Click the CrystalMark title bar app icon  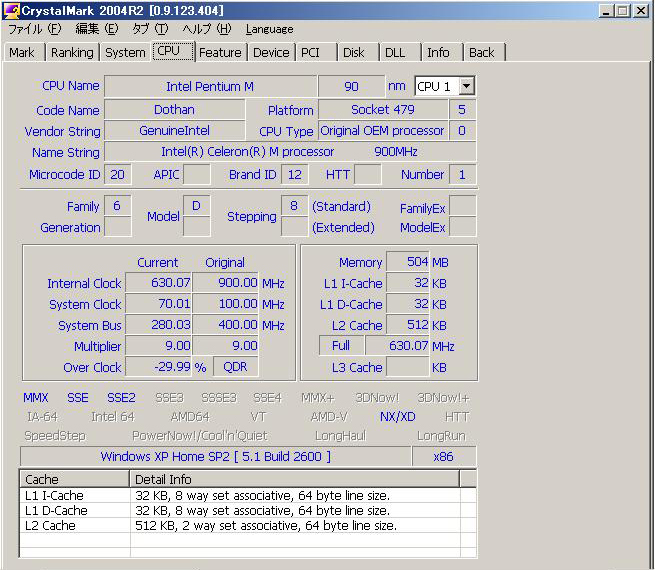11,11
